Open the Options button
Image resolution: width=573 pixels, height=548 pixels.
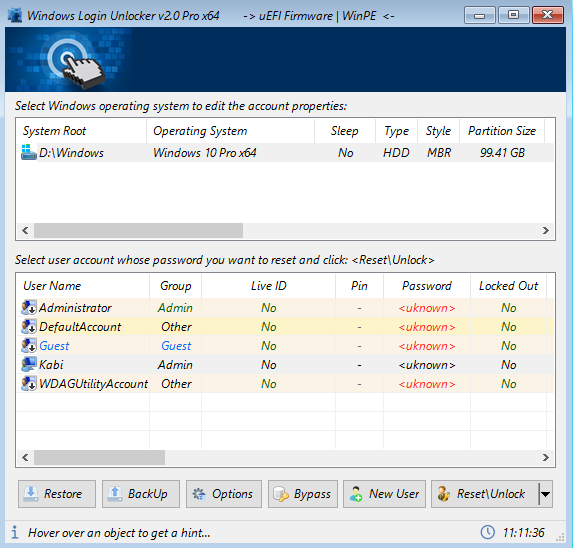[224, 494]
